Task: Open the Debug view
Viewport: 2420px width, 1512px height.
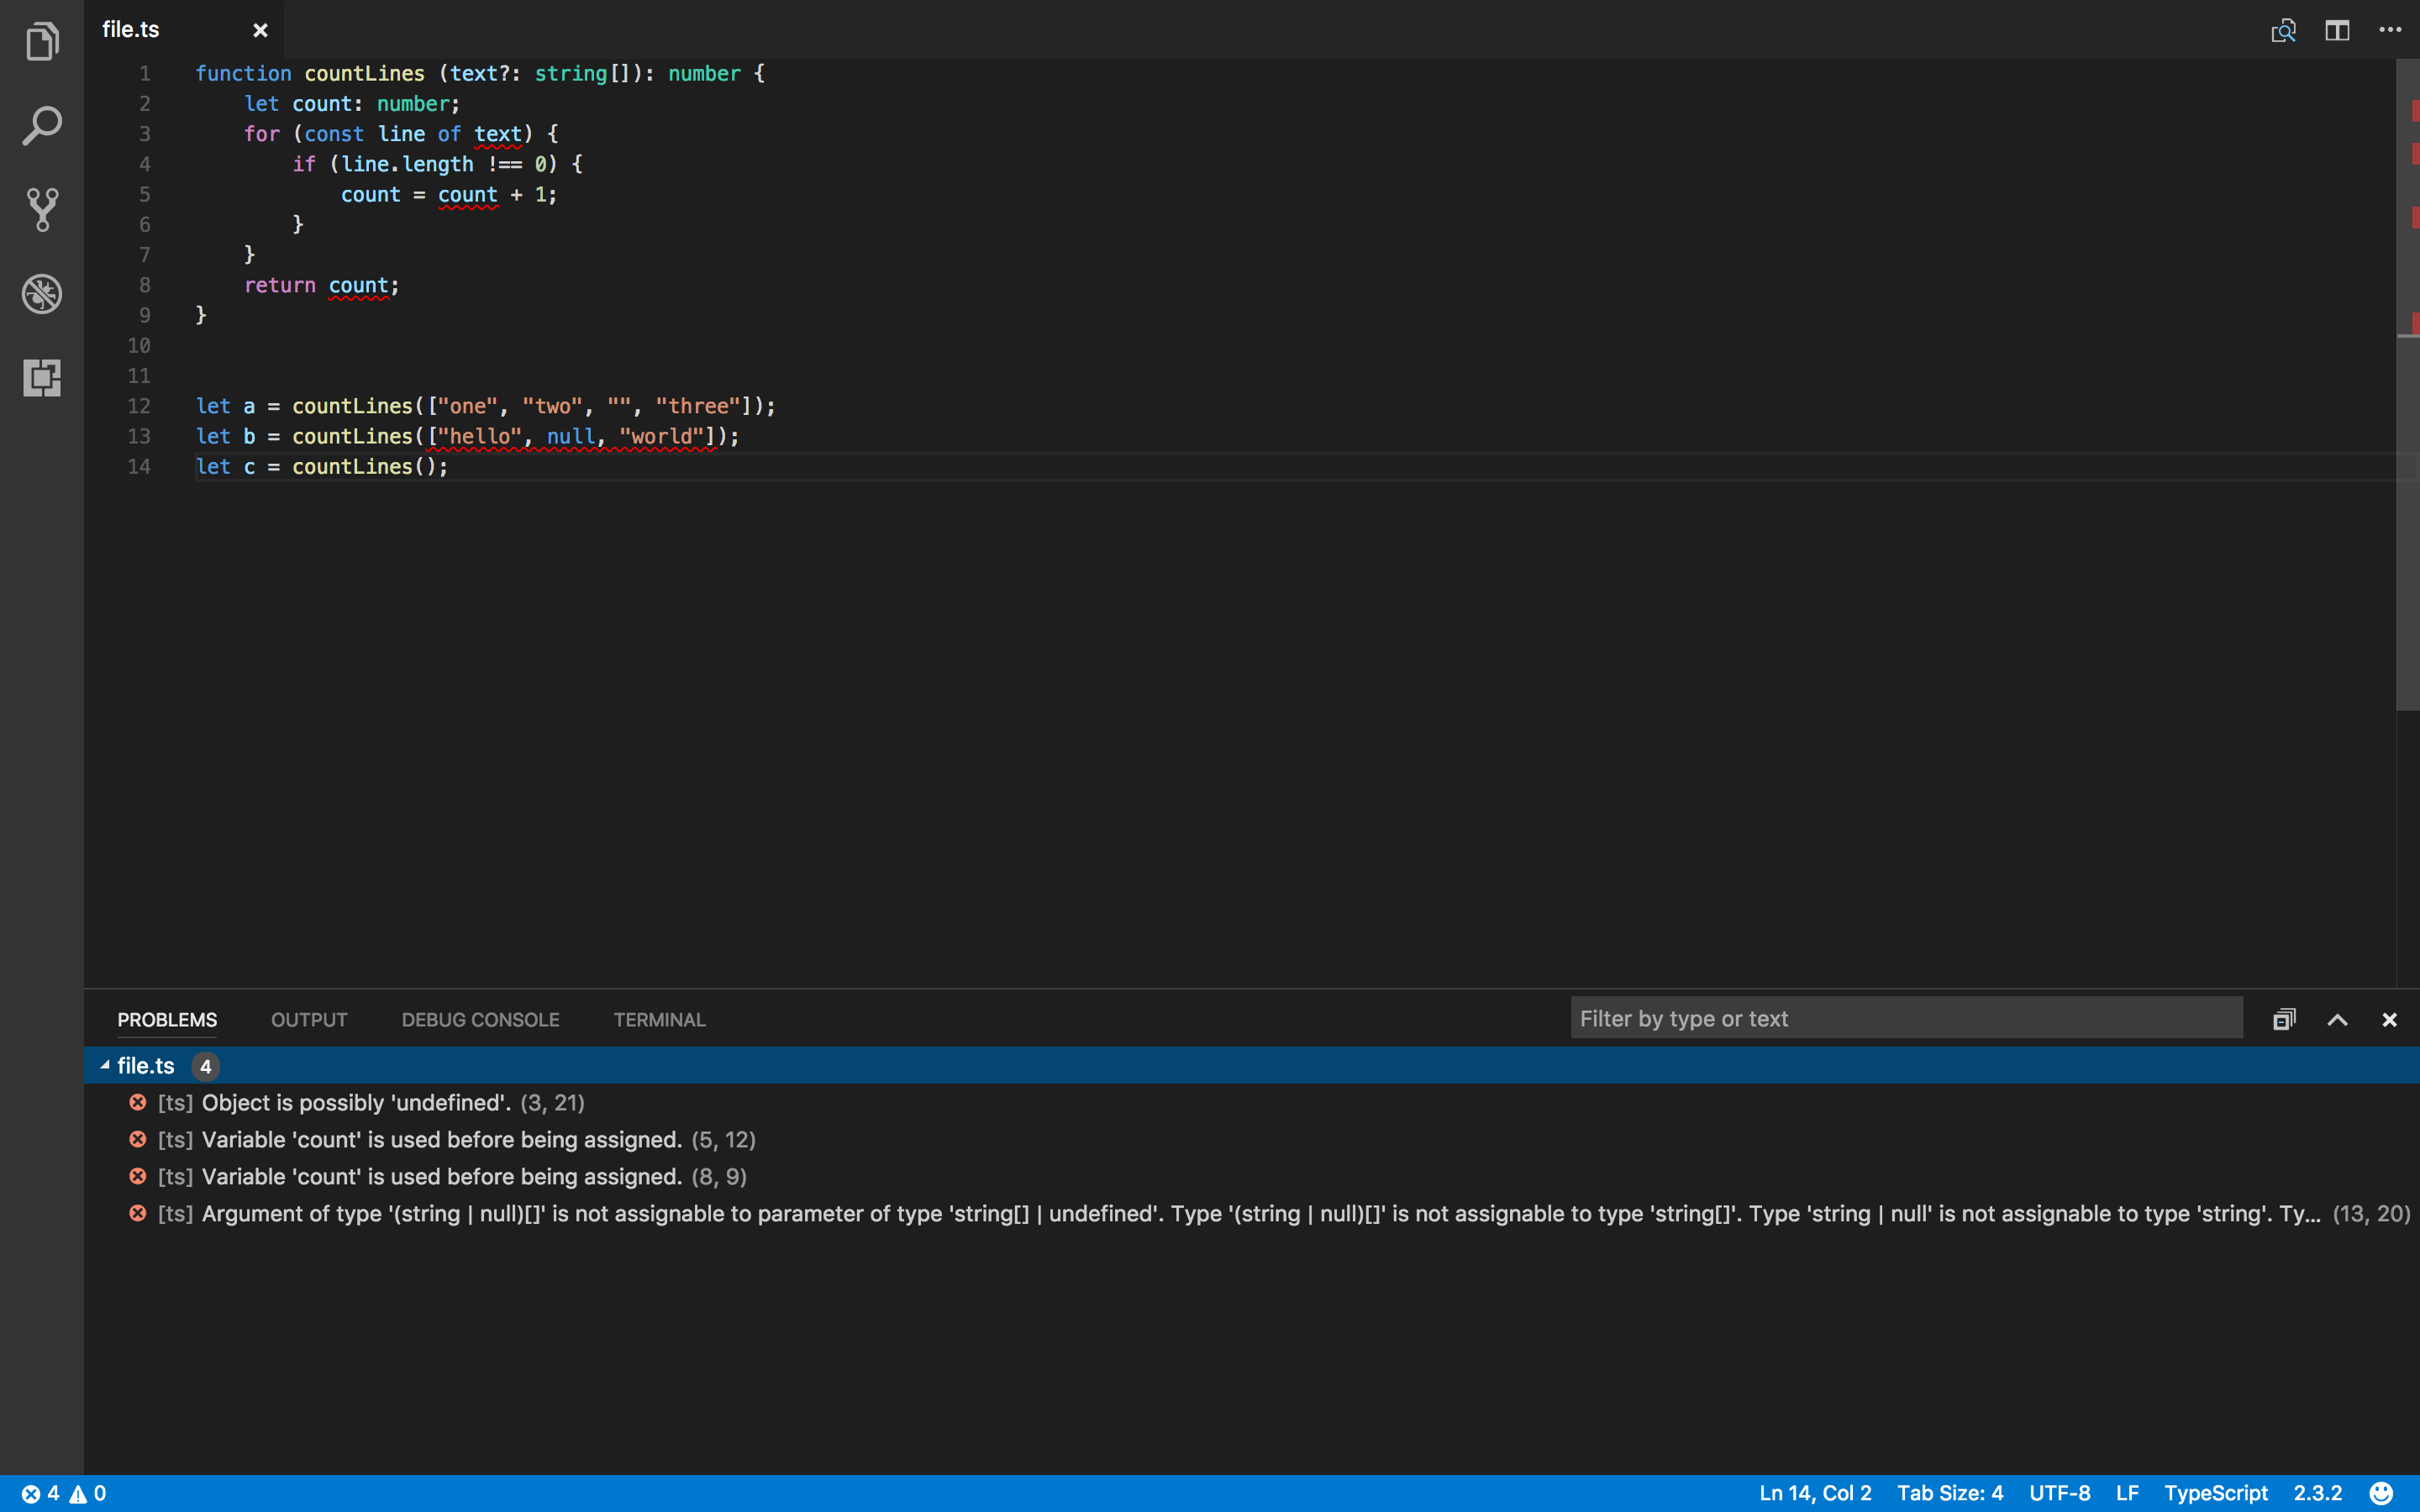Action: (x=42, y=294)
